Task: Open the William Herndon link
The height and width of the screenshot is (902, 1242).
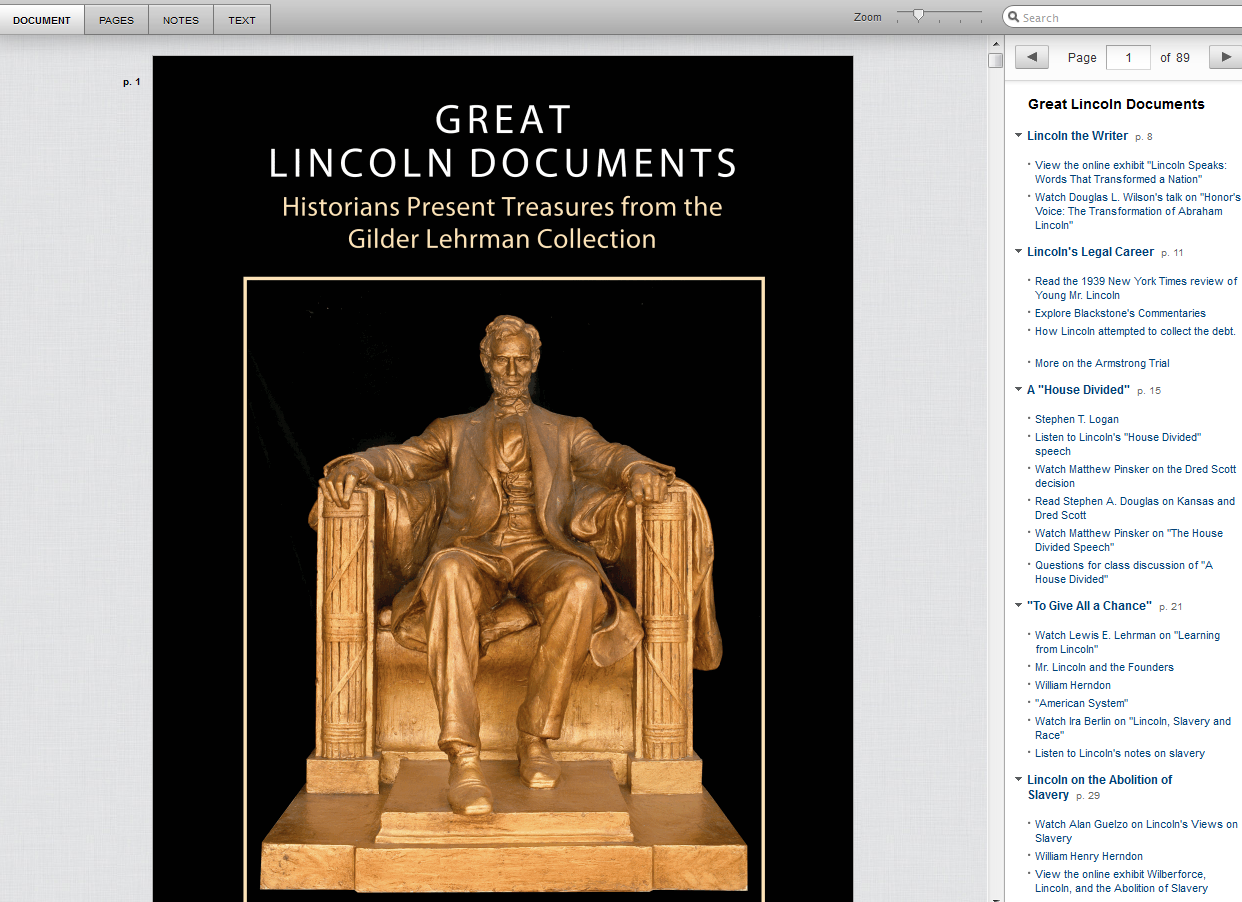Action: coord(1073,685)
